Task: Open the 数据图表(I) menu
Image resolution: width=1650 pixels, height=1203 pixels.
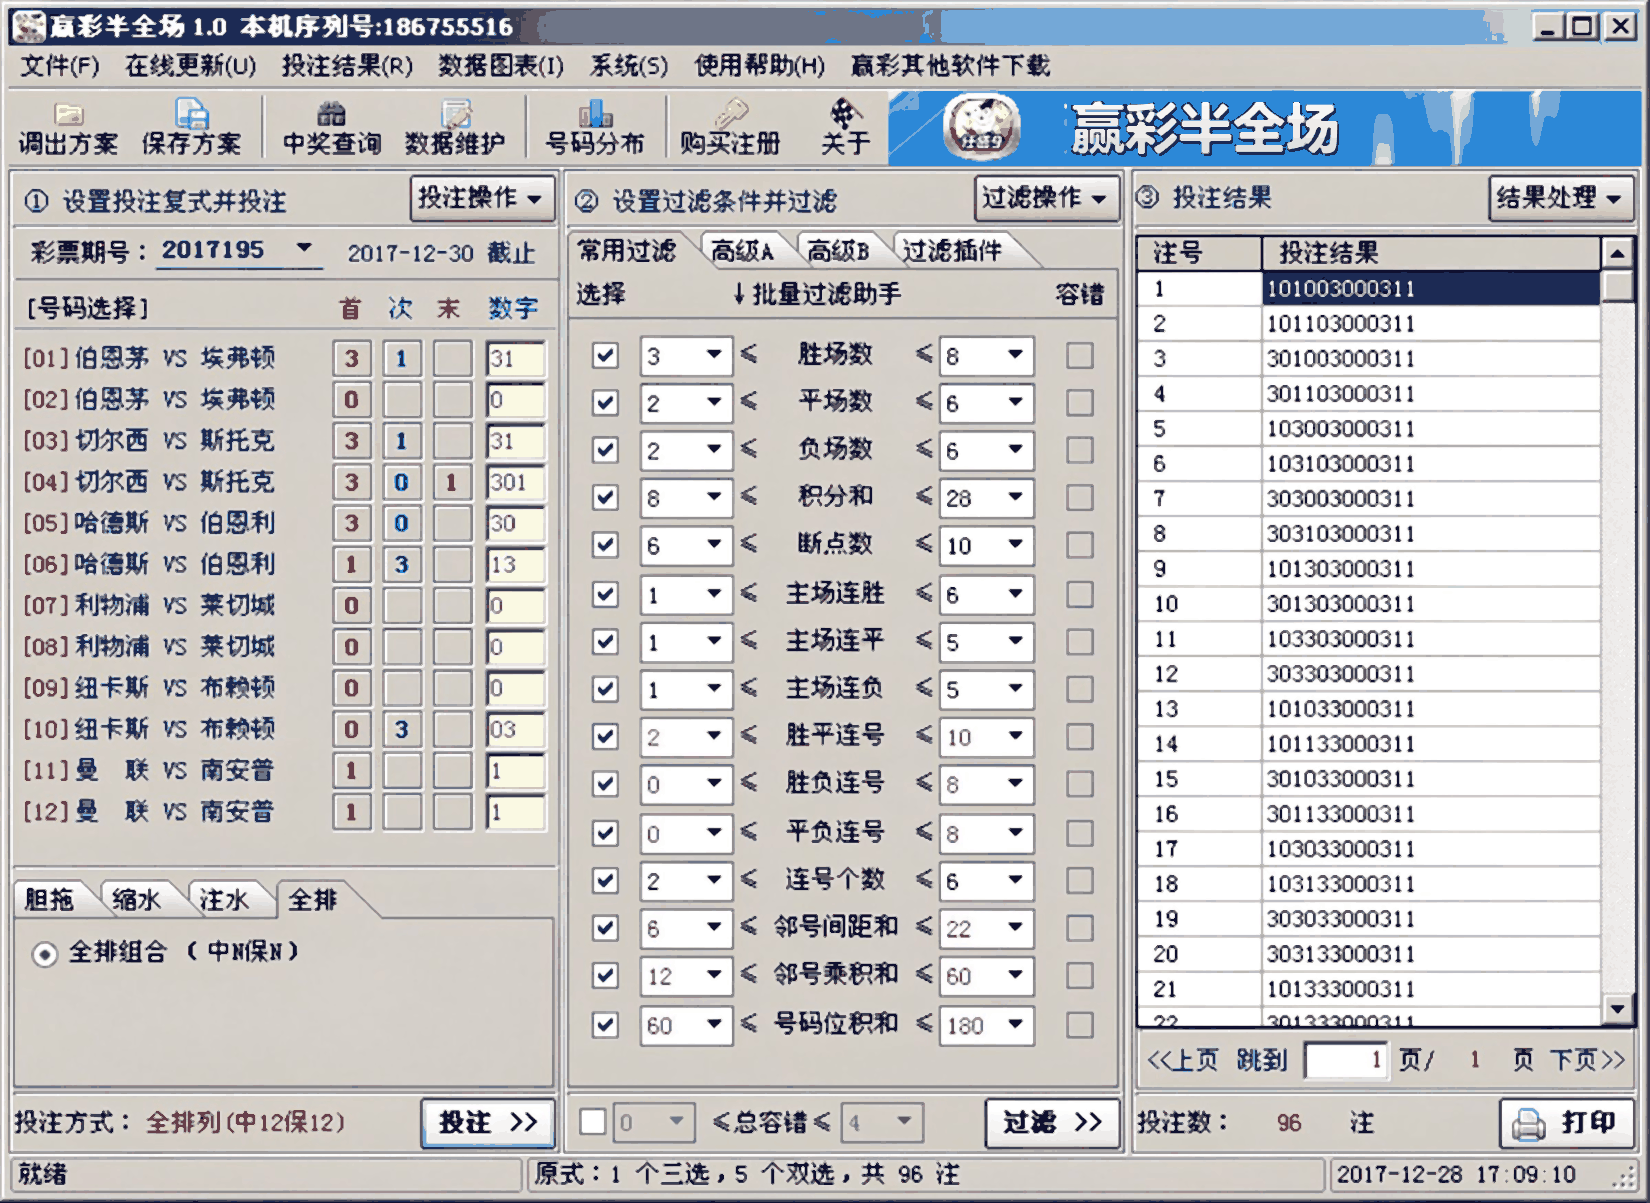Action: click(x=501, y=66)
